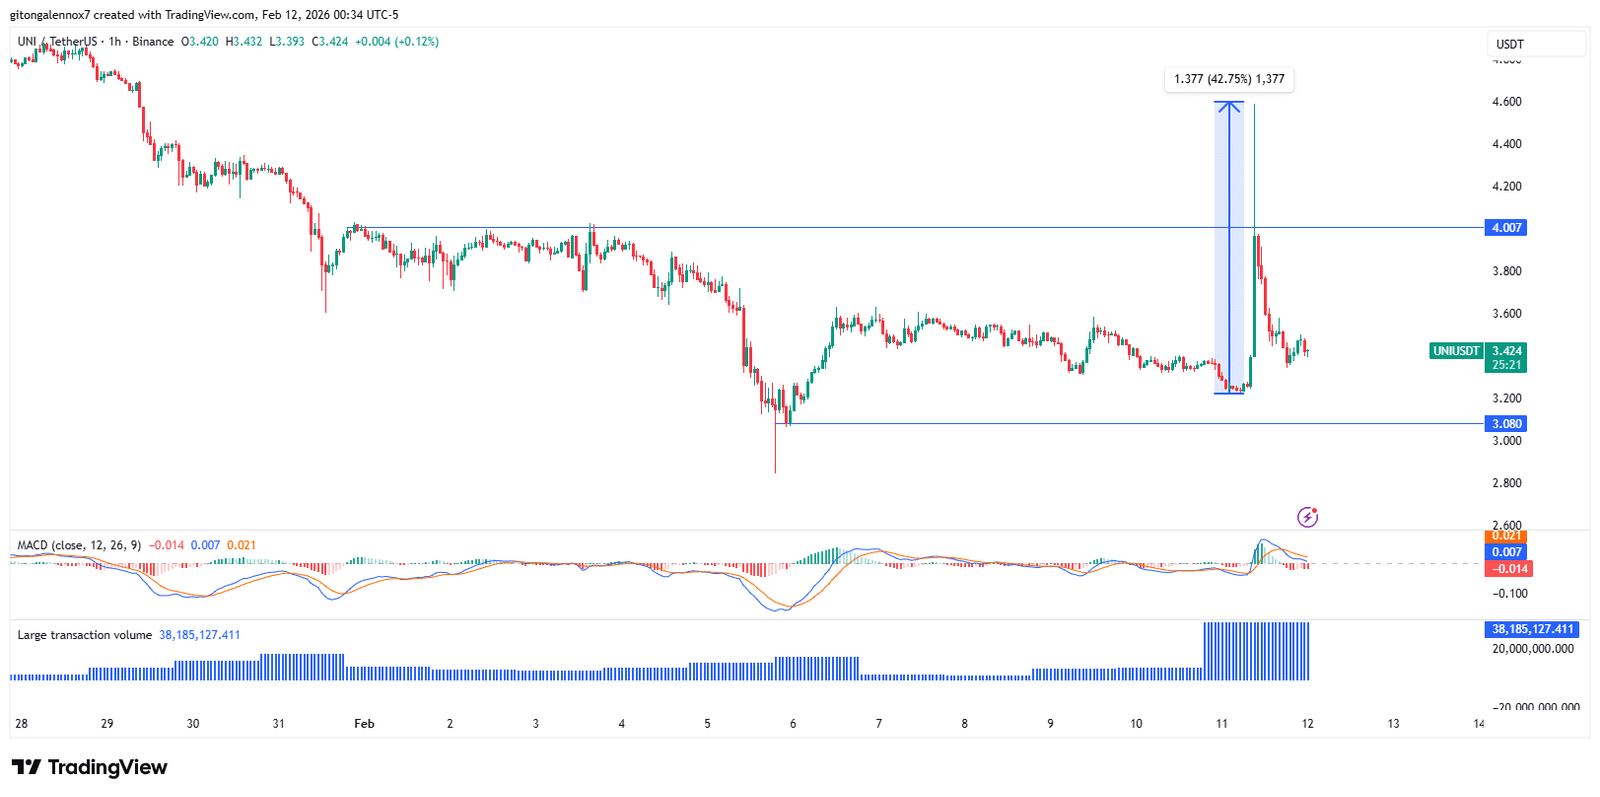Image resolution: width=1600 pixels, height=797 pixels.
Task: Click the purple lightning bolt event icon
Action: [x=1307, y=517]
